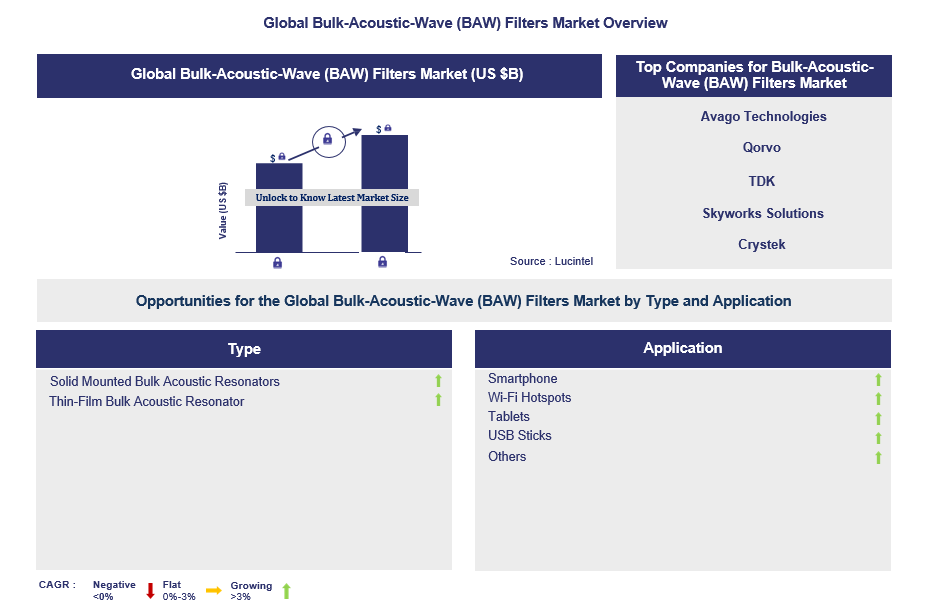Image resolution: width=925 pixels, height=606 pixels.
Task: Click the Source: Lucintel label
Action: [x=551, y=261]
